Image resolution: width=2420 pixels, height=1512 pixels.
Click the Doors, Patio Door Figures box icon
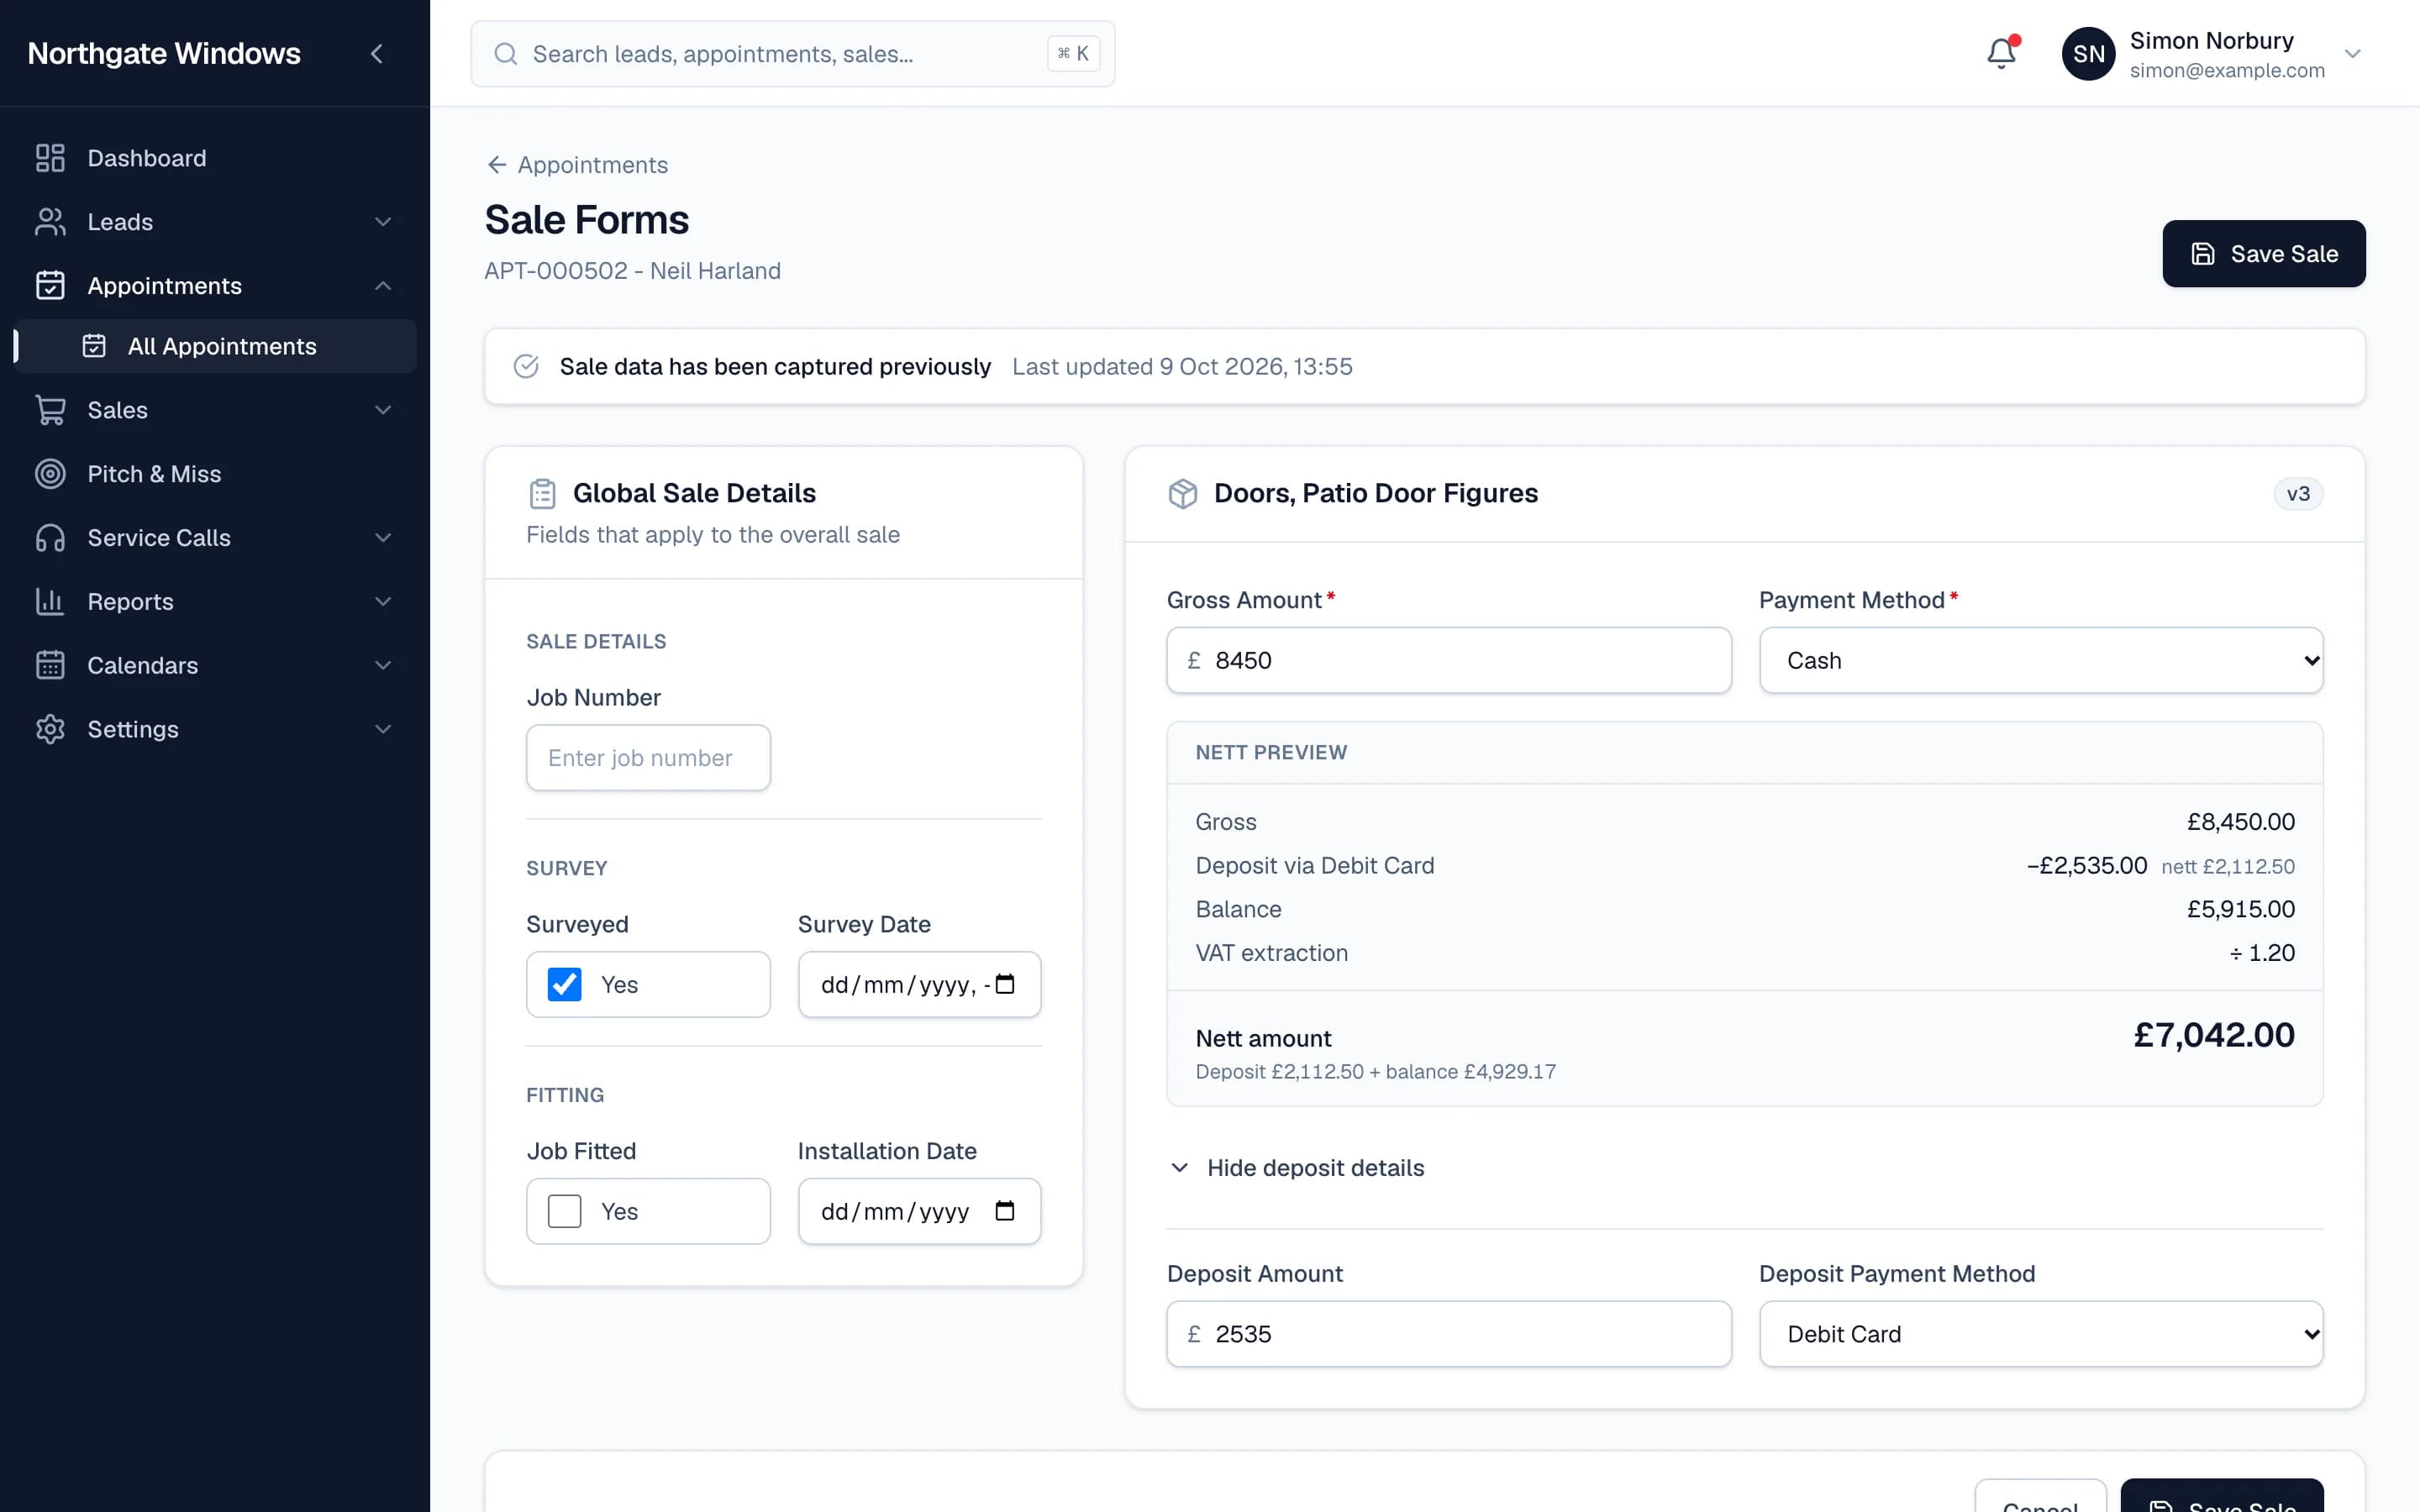pos(1183,494)
